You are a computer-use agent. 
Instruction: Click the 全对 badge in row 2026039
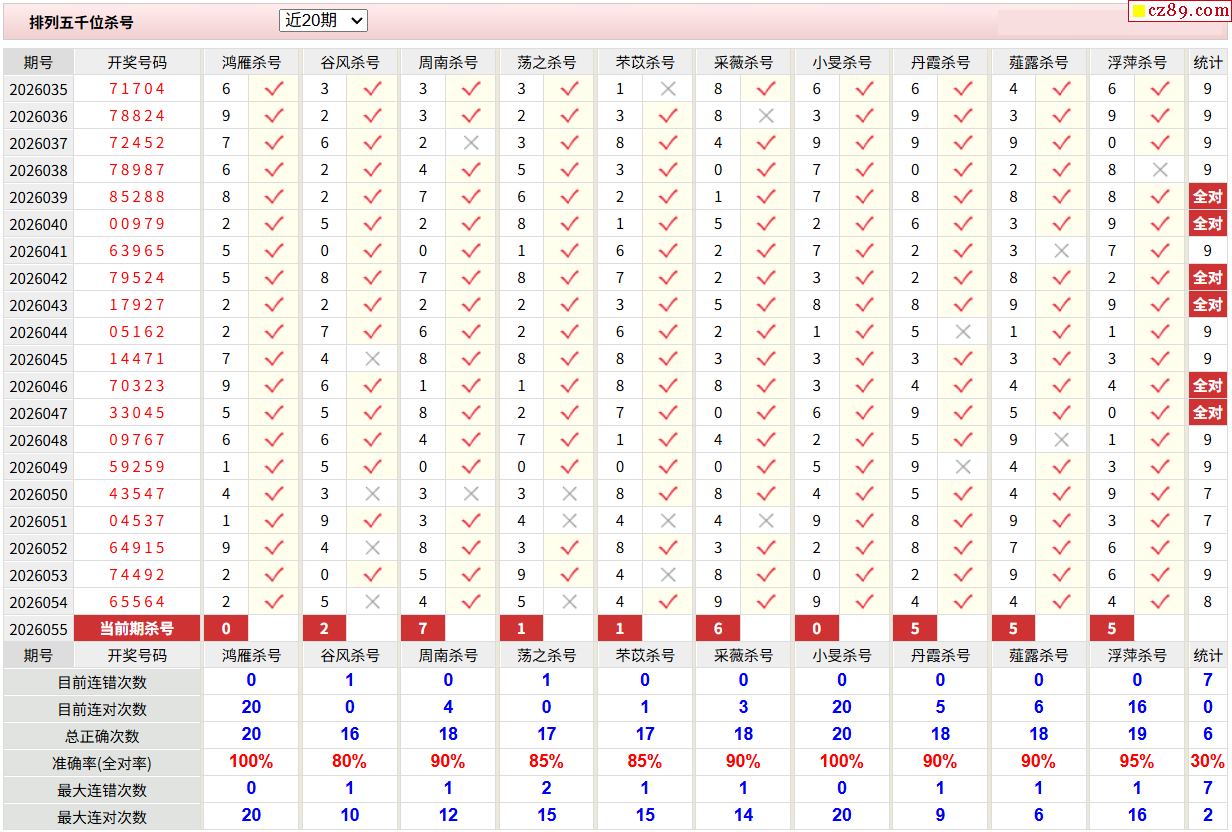coord(1208,197)
